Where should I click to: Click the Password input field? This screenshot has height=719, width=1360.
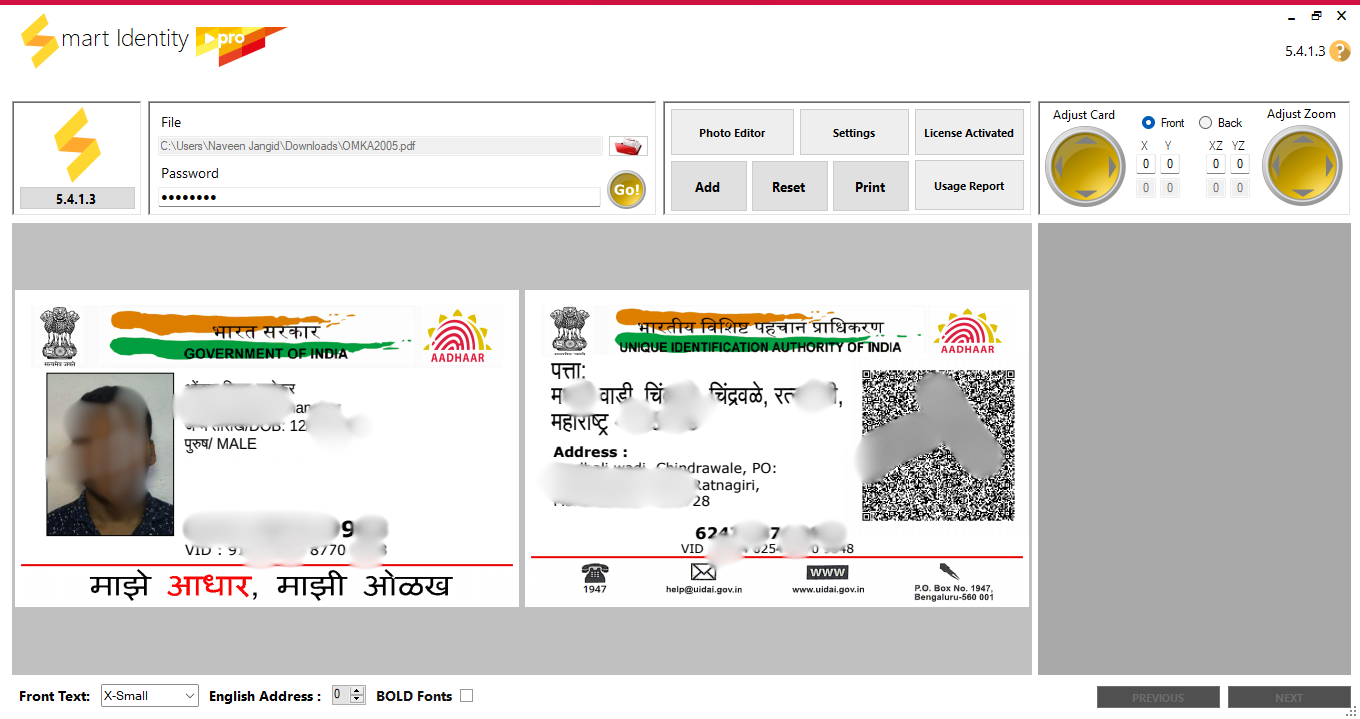click(x=380, y=197)
